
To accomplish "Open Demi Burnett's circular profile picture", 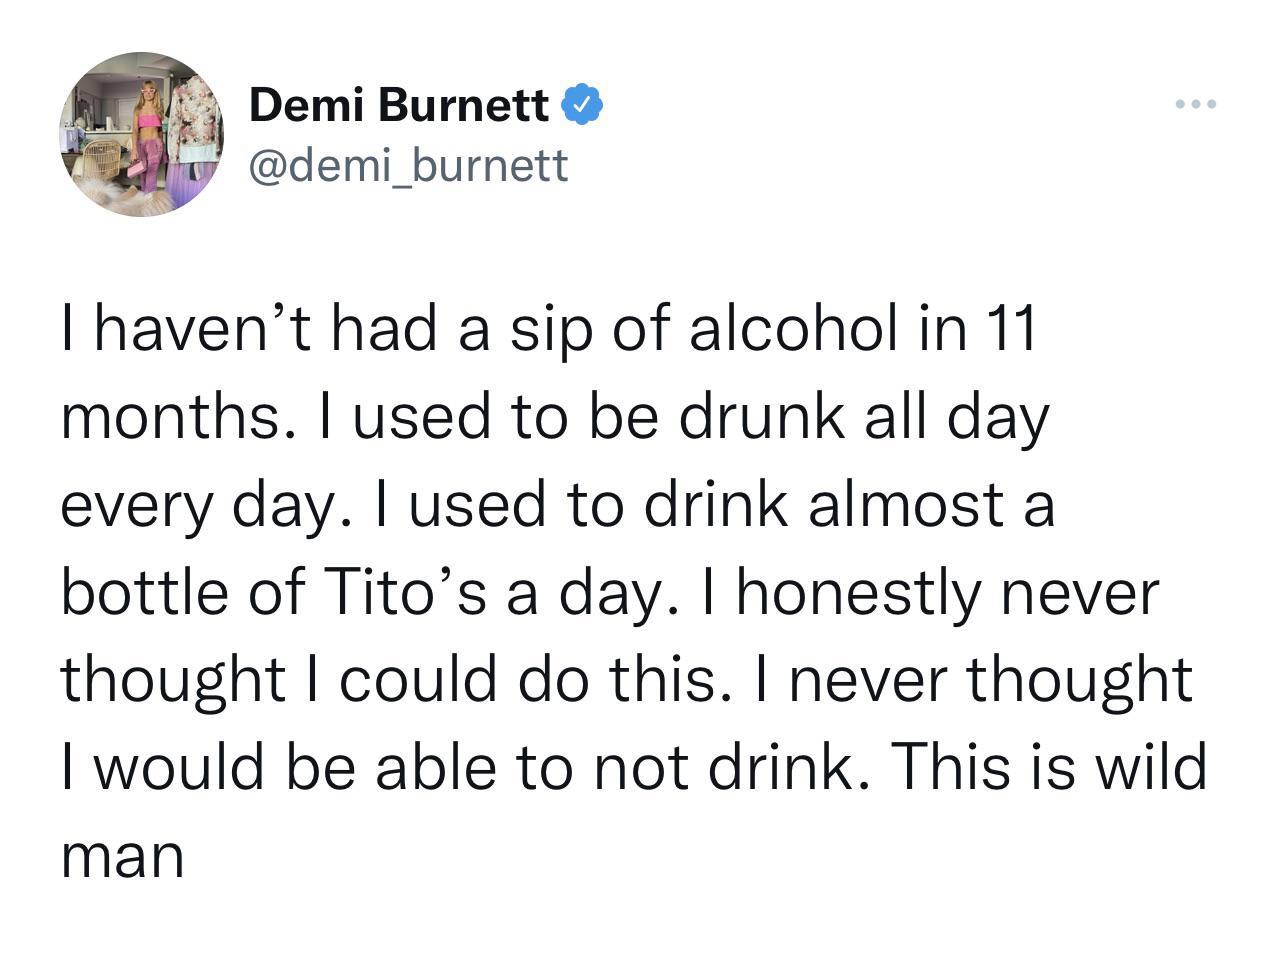I will click(x=141, y=135).
